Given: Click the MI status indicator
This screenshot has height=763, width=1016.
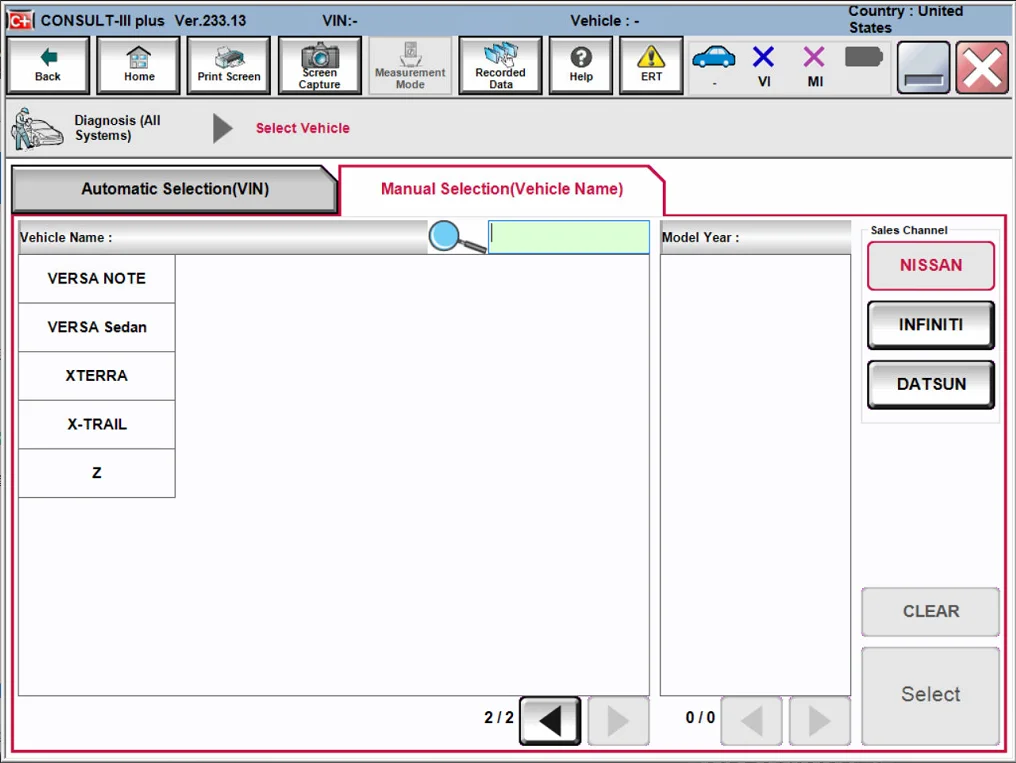Looking at the screenshot, I should [814, 64].
